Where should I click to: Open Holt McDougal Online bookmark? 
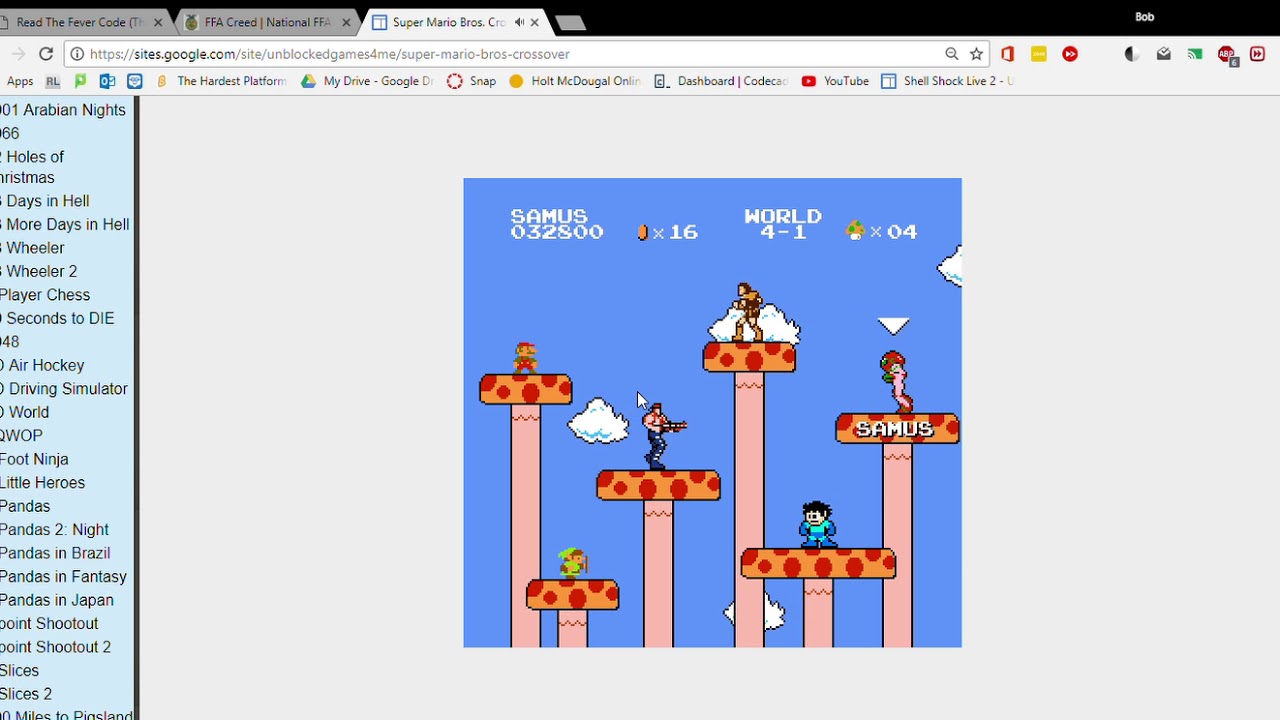tap(575, 81)
